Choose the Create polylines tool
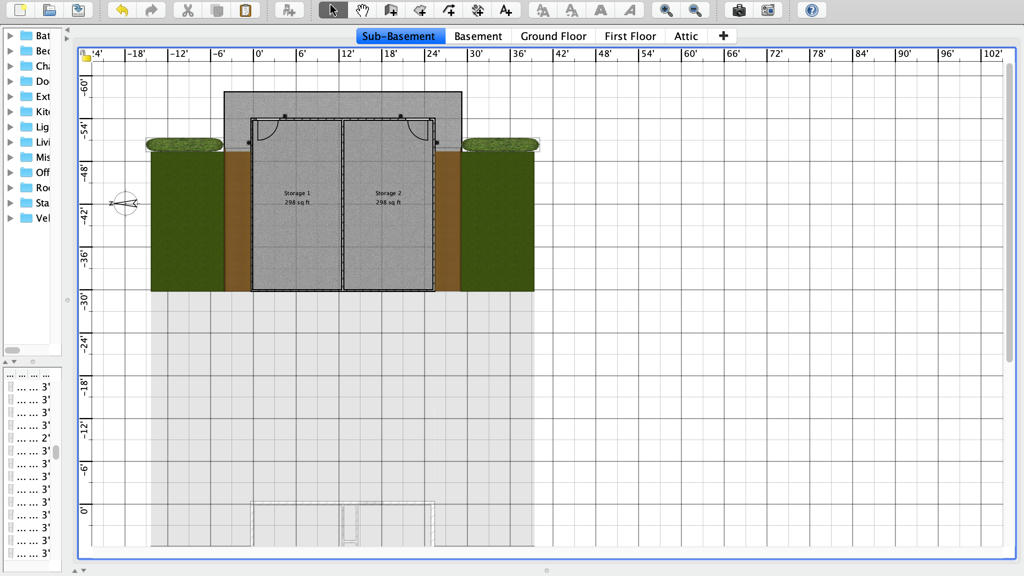 [449, 10]
